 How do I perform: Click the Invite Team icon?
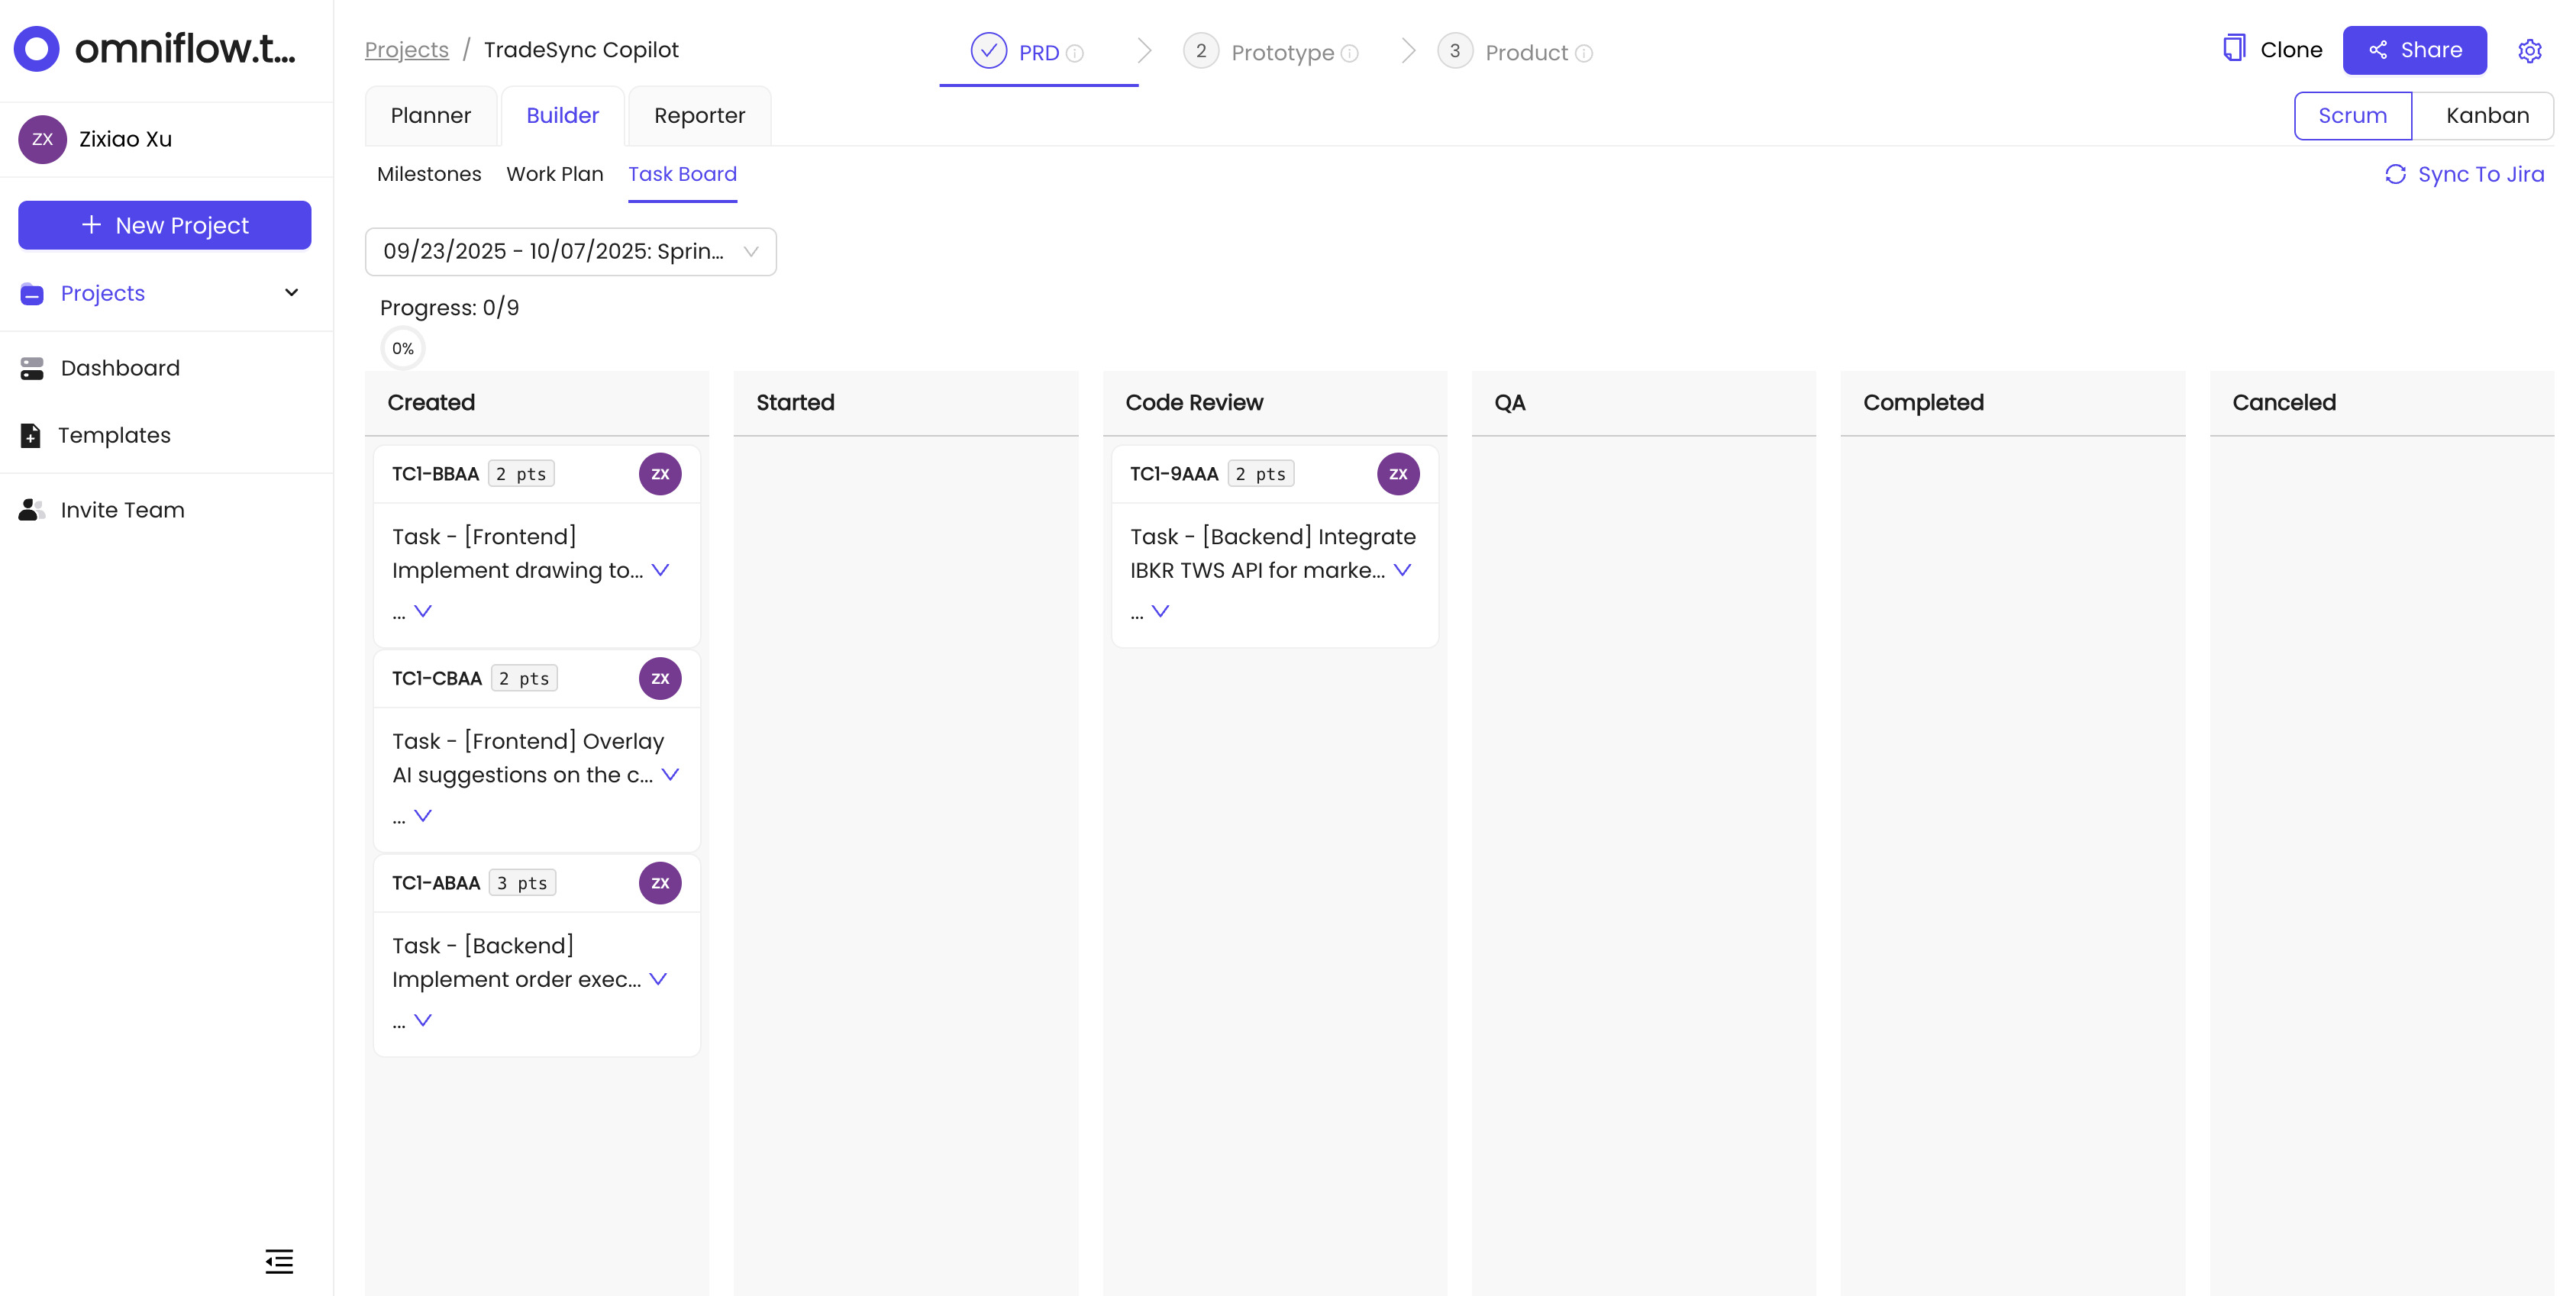(31, 509)
